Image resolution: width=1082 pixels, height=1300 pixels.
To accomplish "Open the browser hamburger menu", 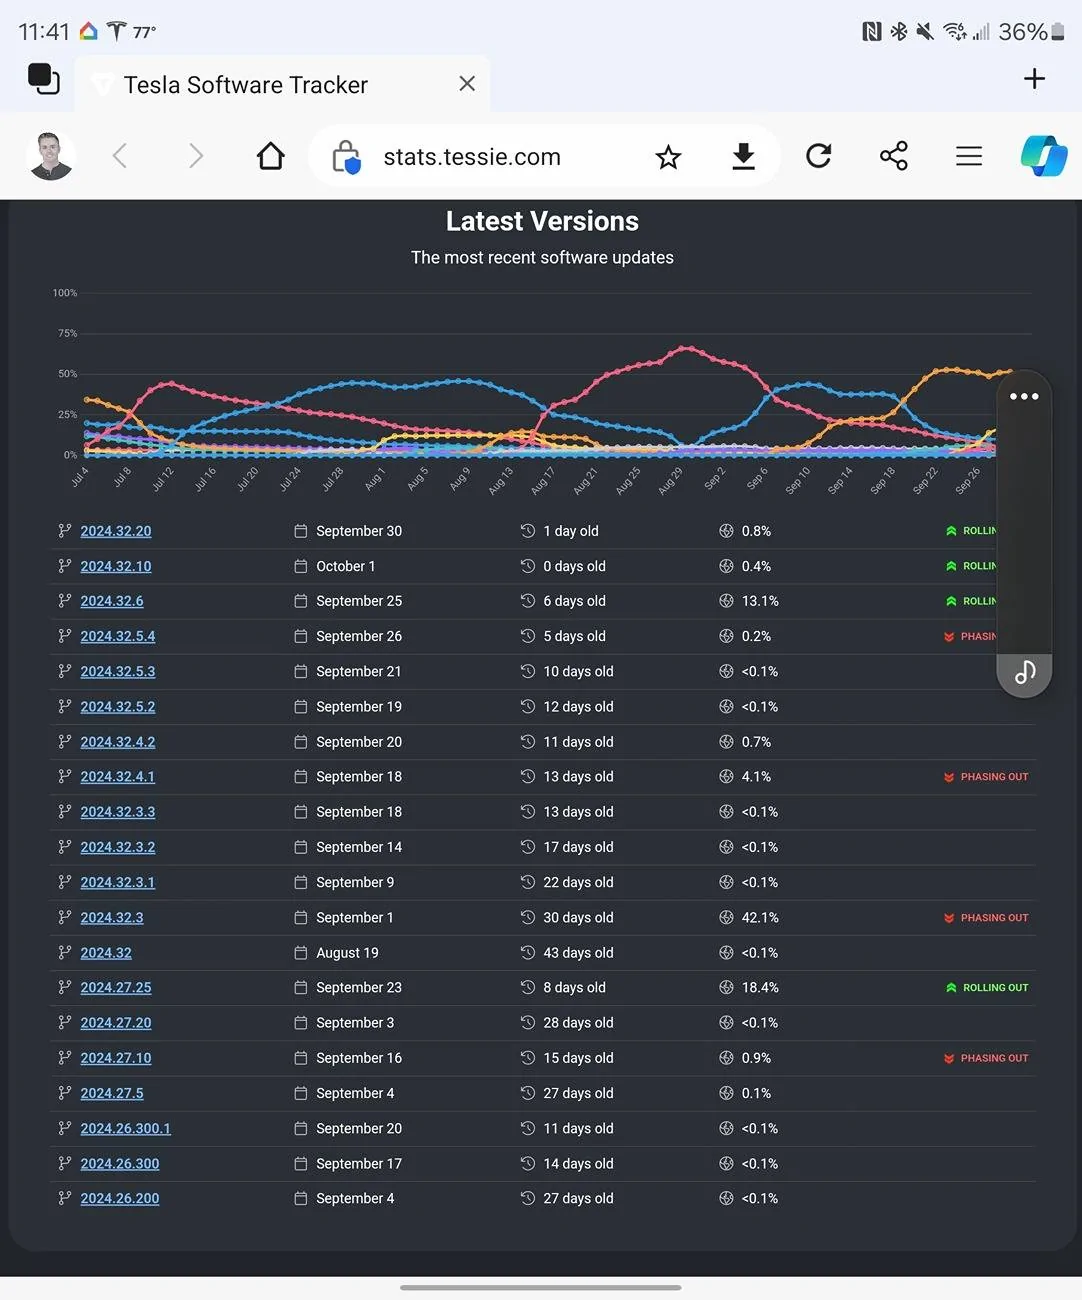I will 969,156.
